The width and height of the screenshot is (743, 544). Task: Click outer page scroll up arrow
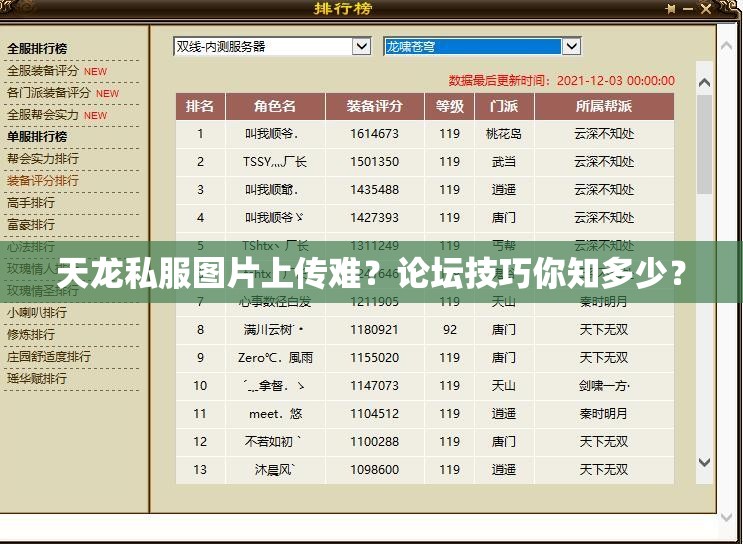point(726,46)
